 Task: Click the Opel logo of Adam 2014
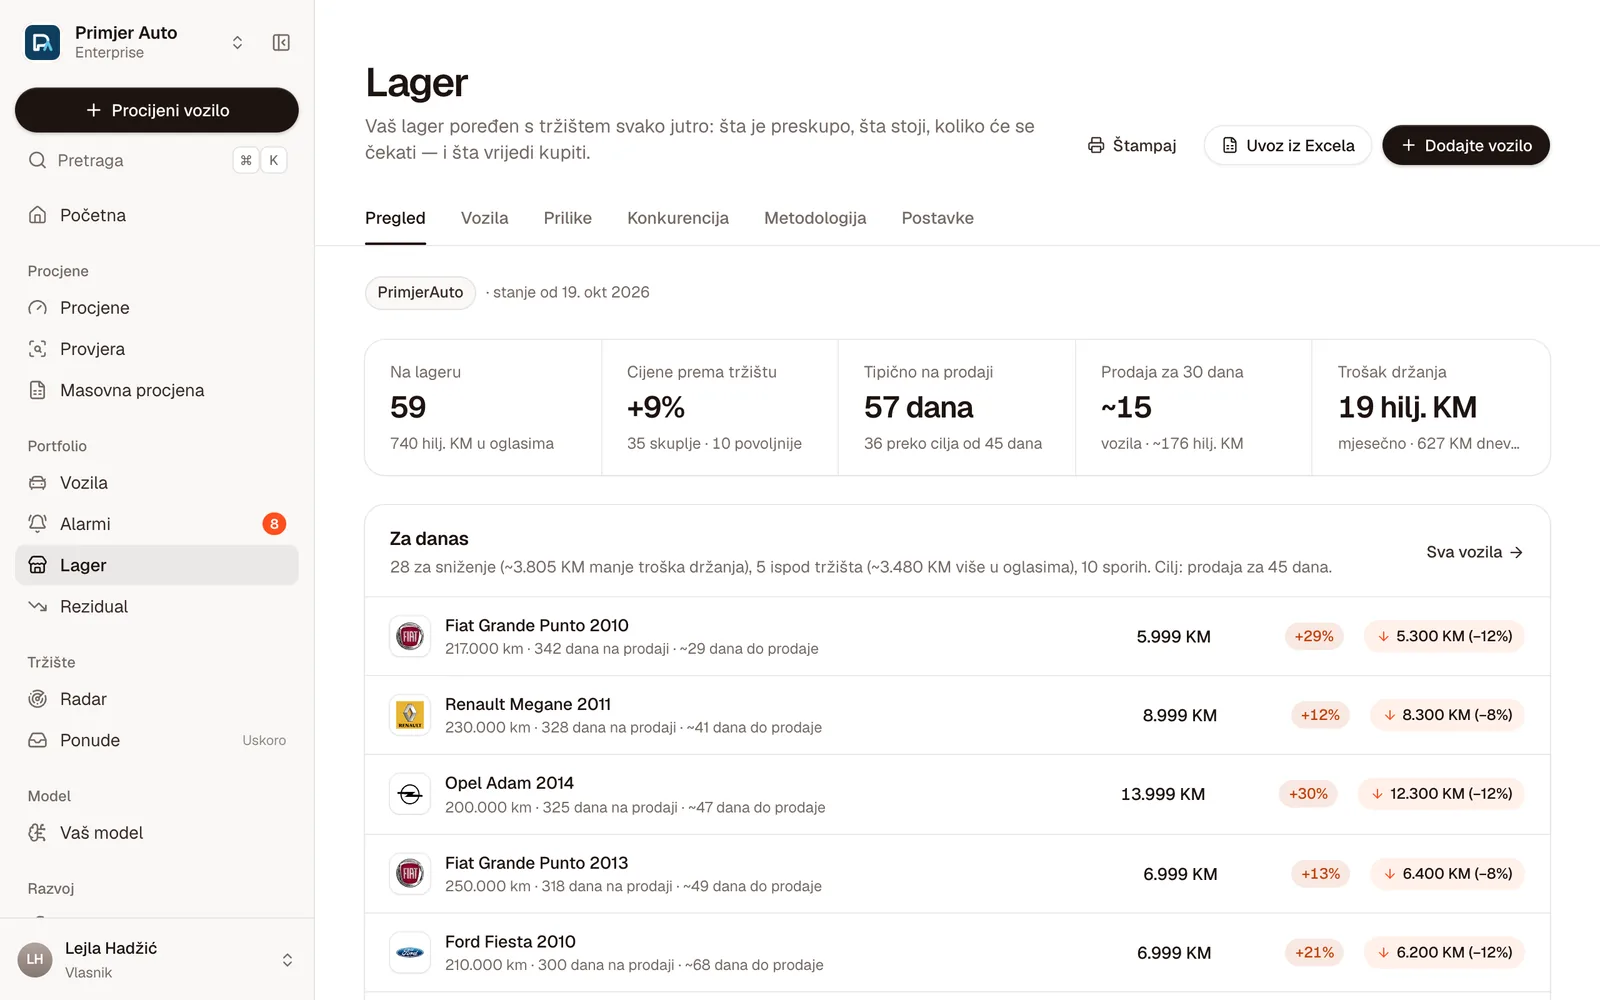tap(410, 794)
